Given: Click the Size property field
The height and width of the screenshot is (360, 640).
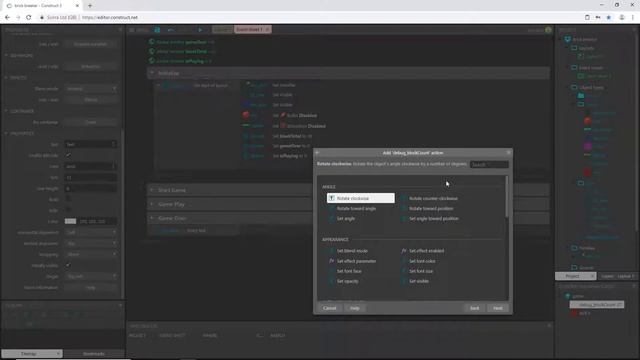Looking at the screenshot, I should tap(91, 178).
